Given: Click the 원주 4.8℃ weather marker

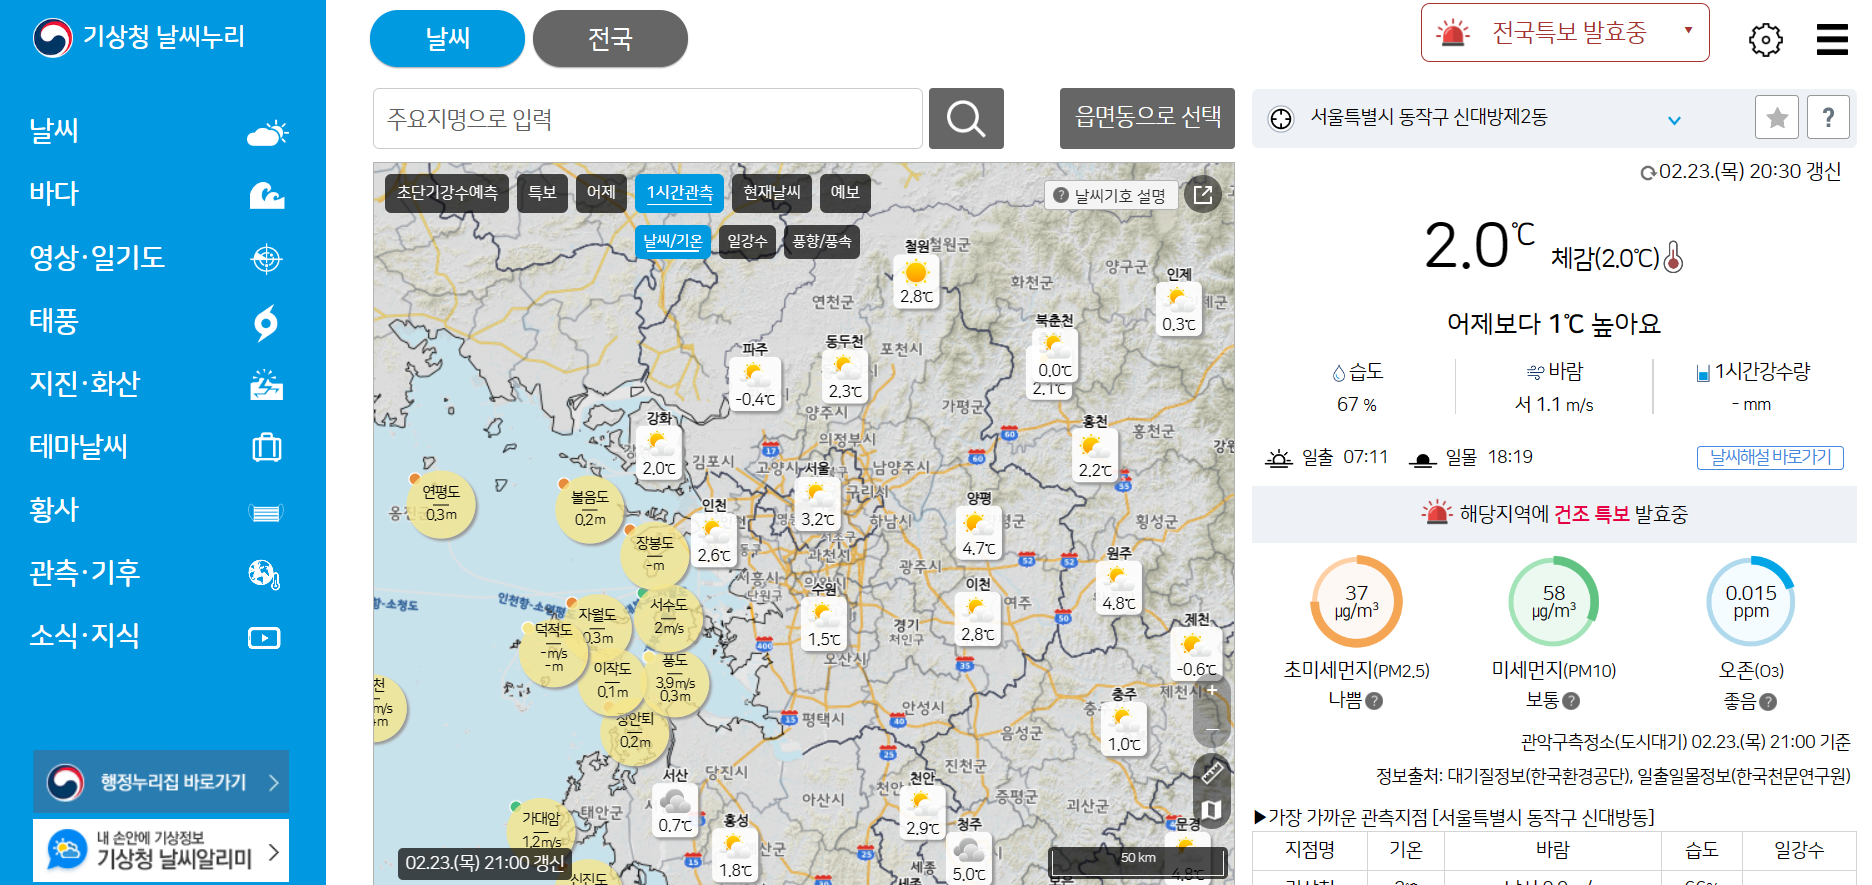Looking at the screenshot, I should (1119, 588).
